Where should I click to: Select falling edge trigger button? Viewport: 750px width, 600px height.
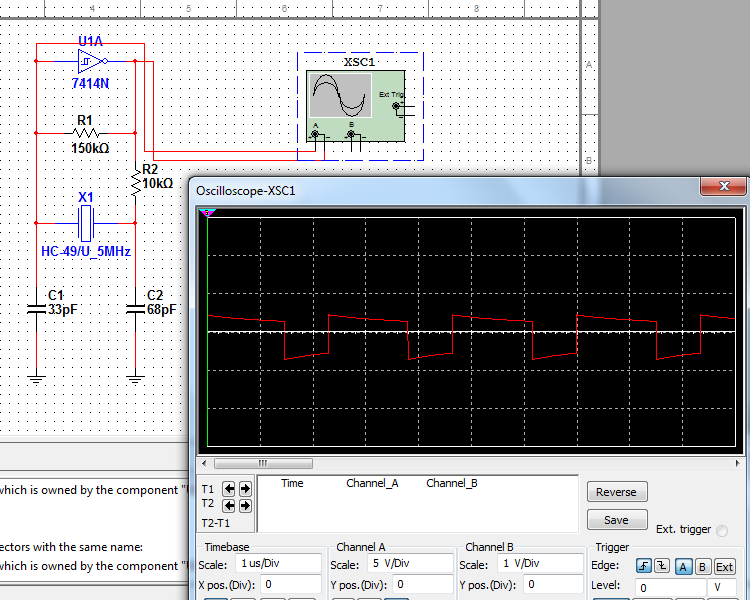tap(661, 567)
